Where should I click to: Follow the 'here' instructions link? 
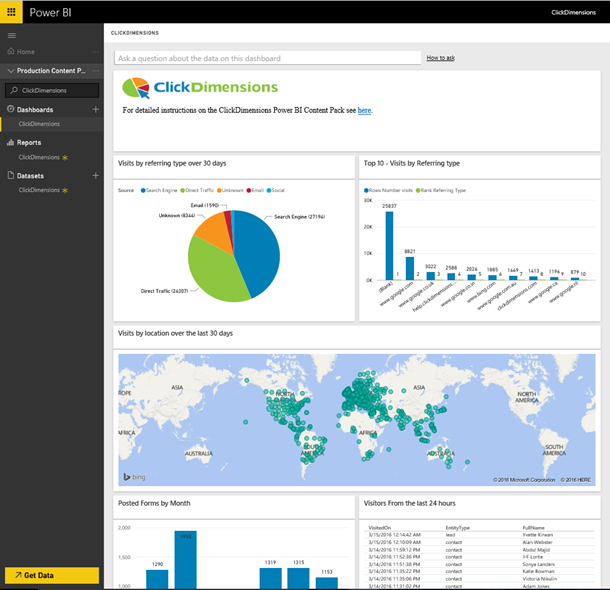pos(364,110)
